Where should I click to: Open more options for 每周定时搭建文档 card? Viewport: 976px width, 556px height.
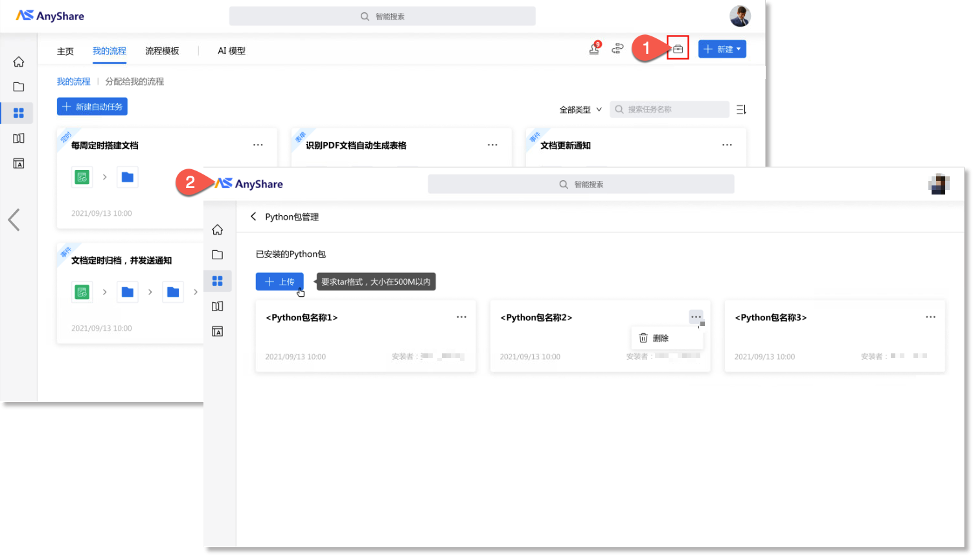[x=258, y=145]
